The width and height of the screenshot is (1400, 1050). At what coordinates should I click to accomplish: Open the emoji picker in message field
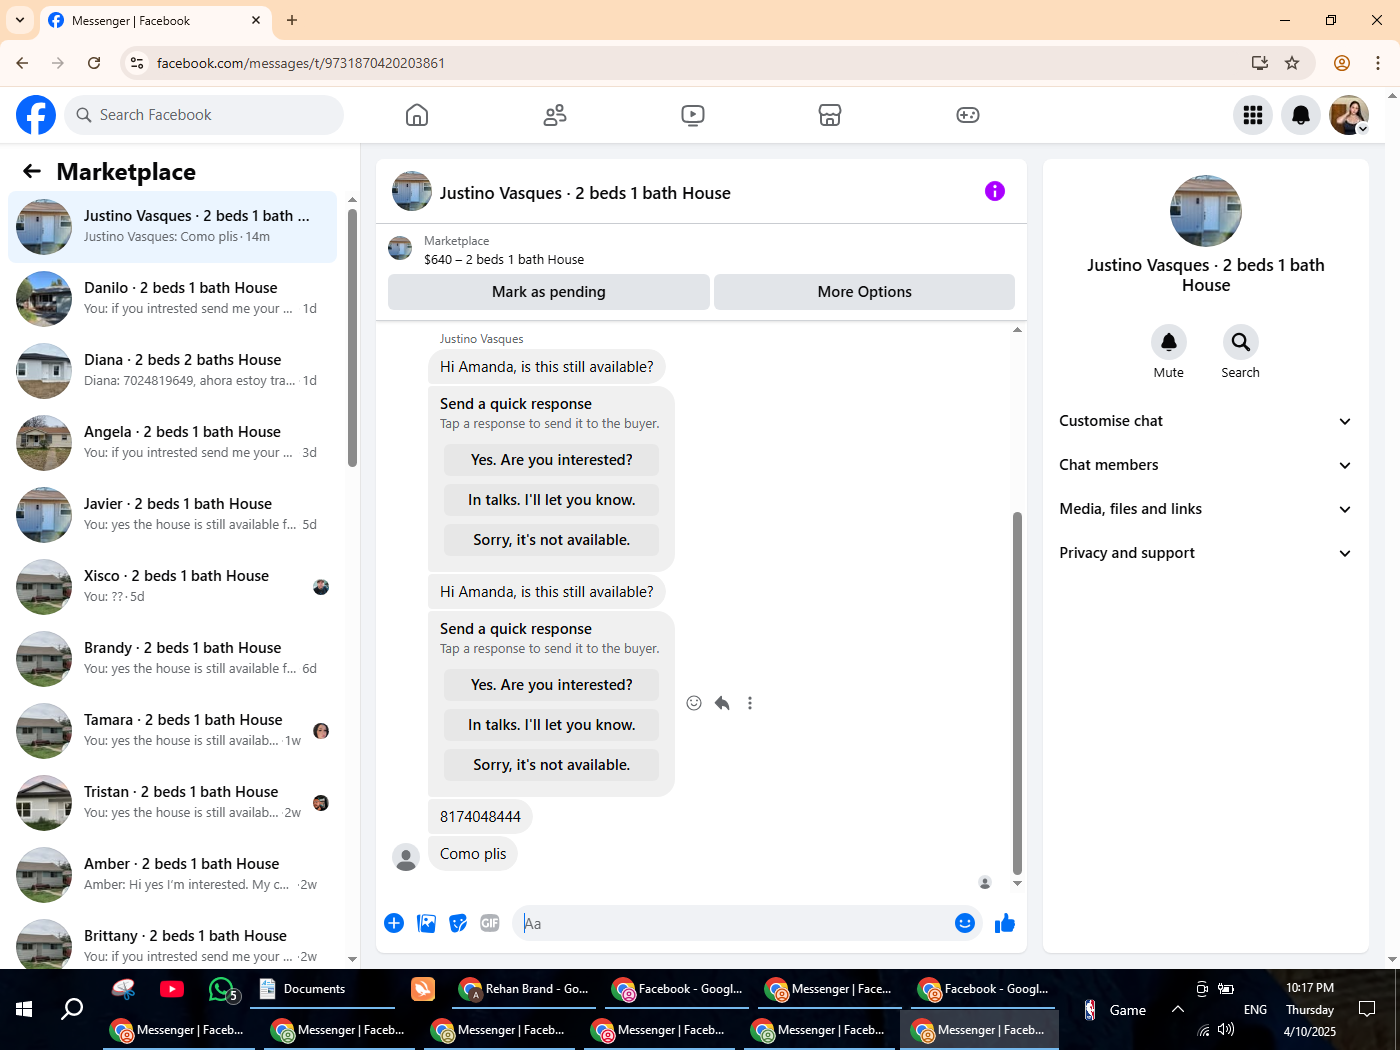(965, 923)
